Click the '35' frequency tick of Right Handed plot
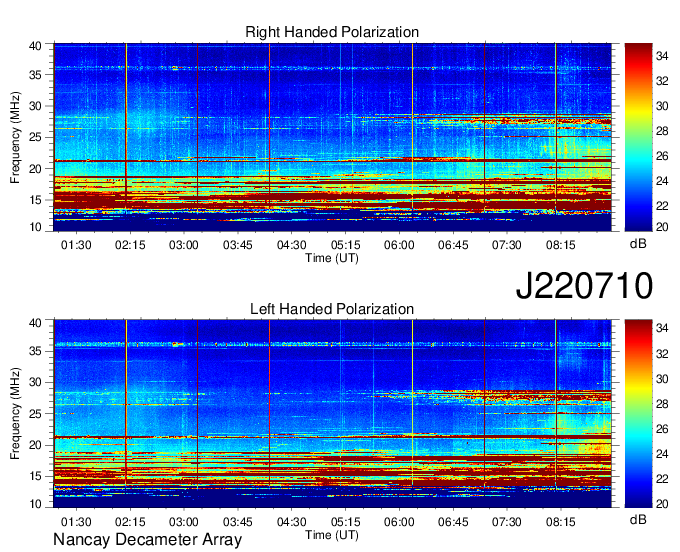 coord(35,75)
